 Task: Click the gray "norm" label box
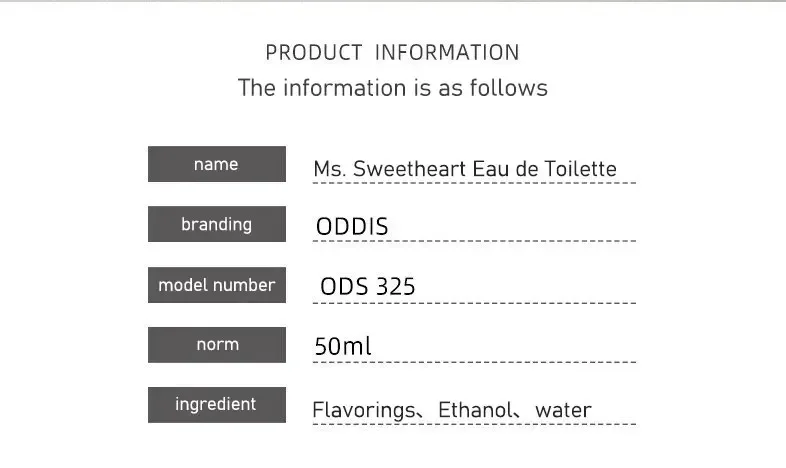(x=216, y=345)
